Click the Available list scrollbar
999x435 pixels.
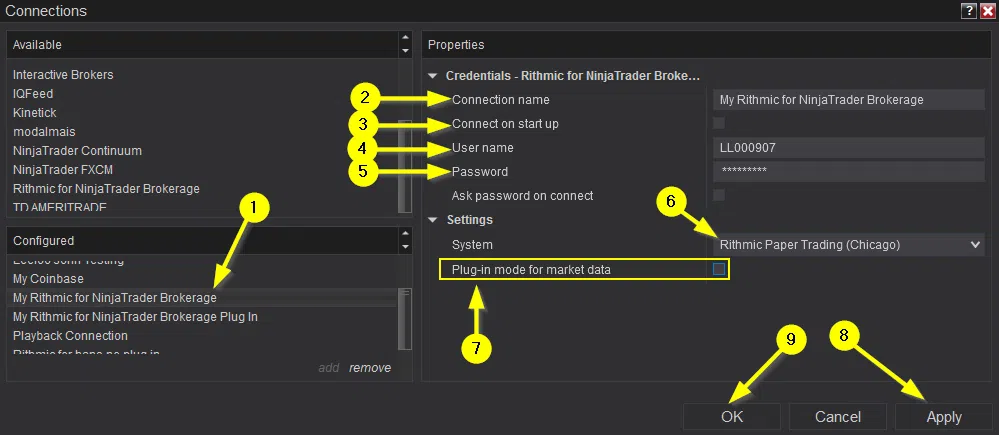(x=405, y=167)
